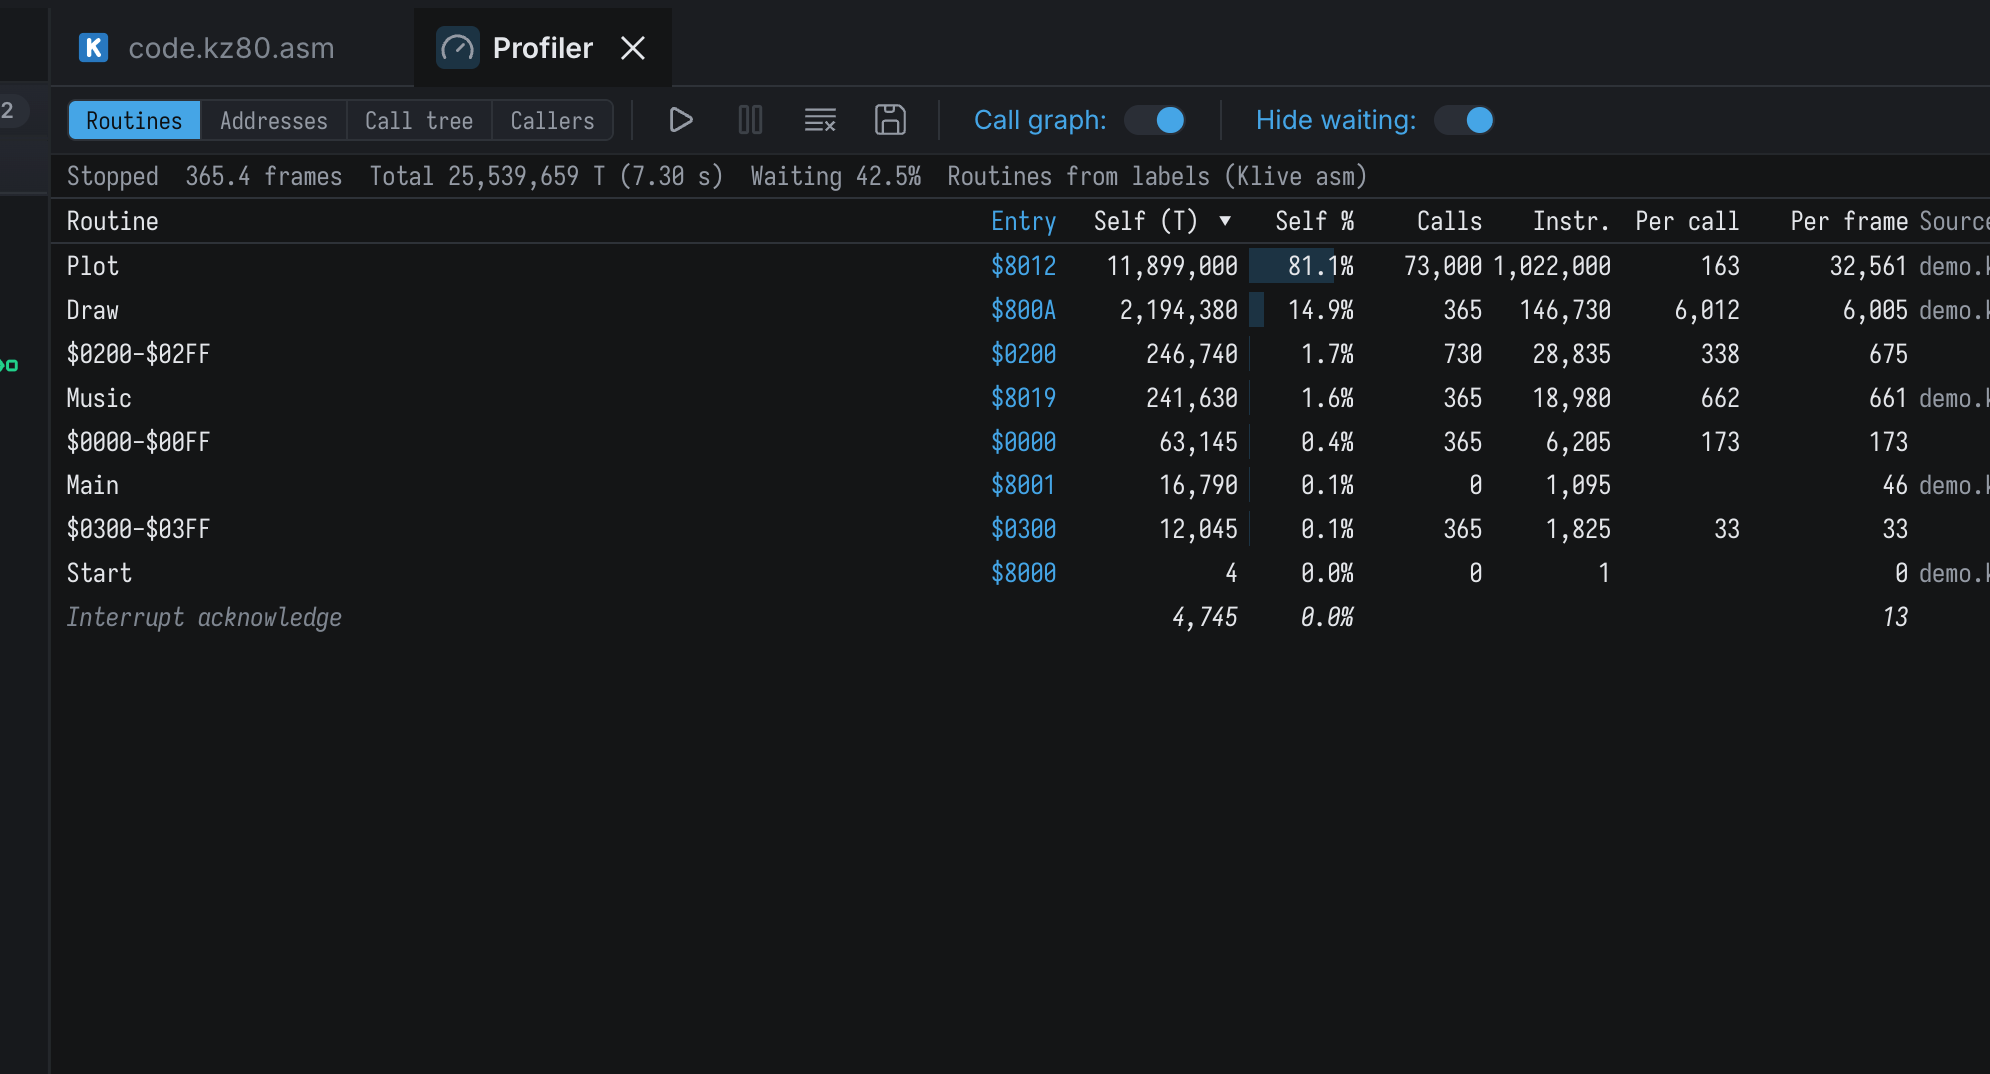Click the Calls value 73,000

coord(1443,266)
